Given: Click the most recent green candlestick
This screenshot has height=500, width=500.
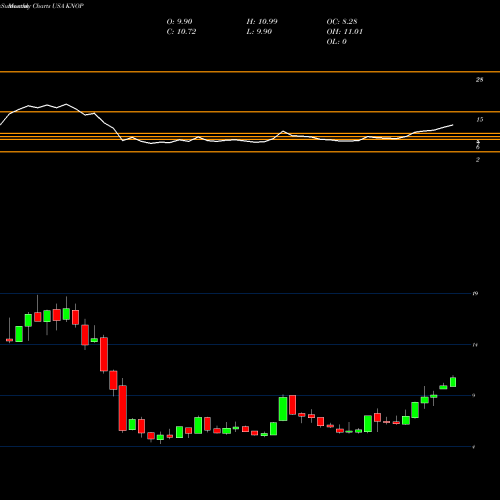Looking at the screenshot, I should [x=453, y=382].
